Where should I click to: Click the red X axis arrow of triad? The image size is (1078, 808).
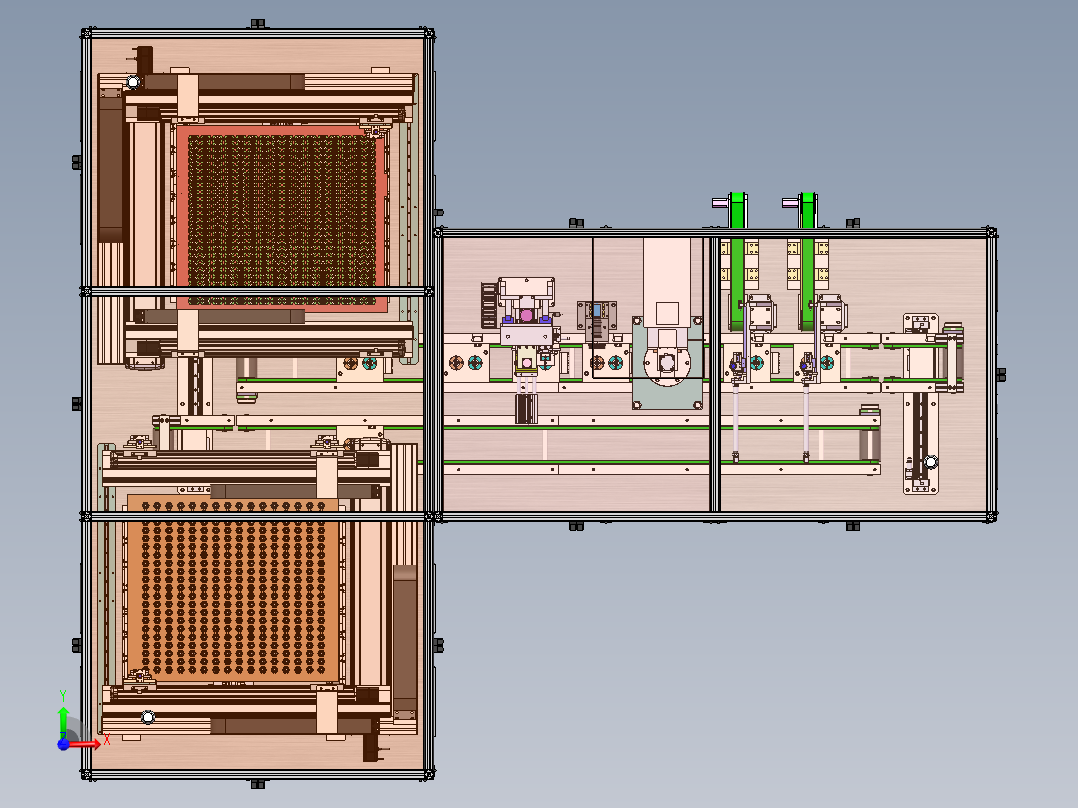[86, 743]
